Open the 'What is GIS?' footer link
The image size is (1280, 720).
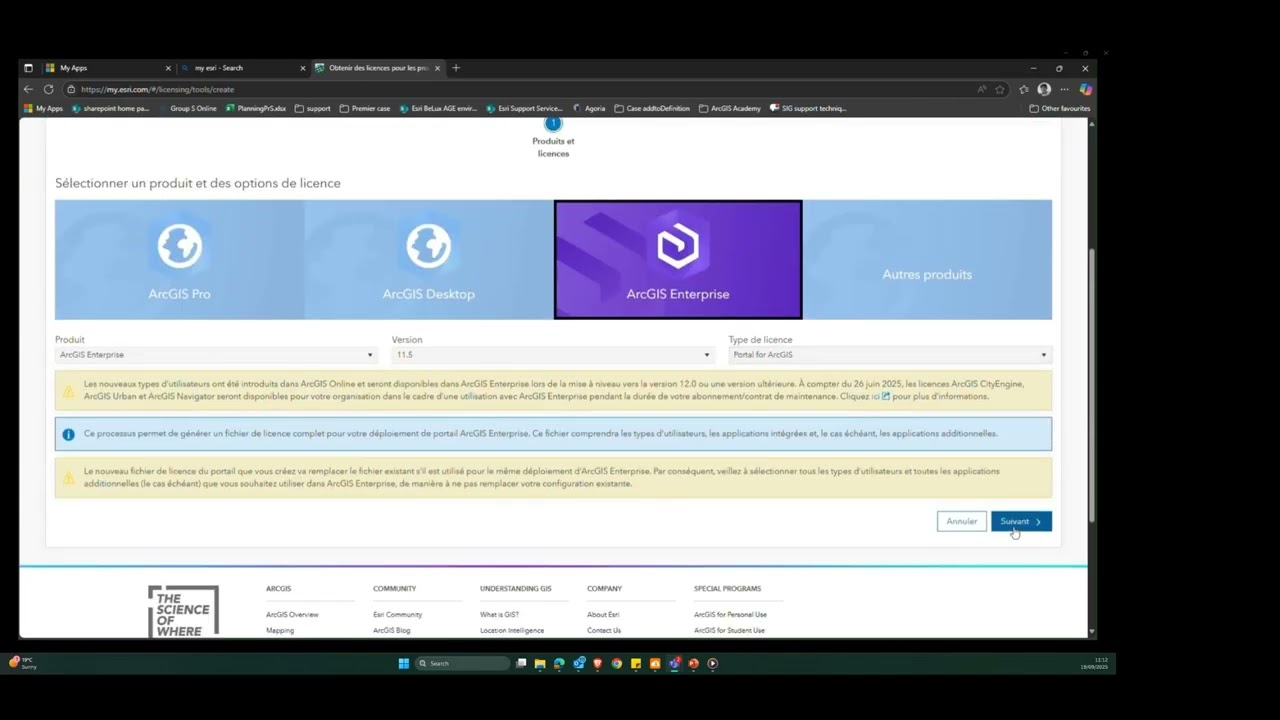pos(499,615)
